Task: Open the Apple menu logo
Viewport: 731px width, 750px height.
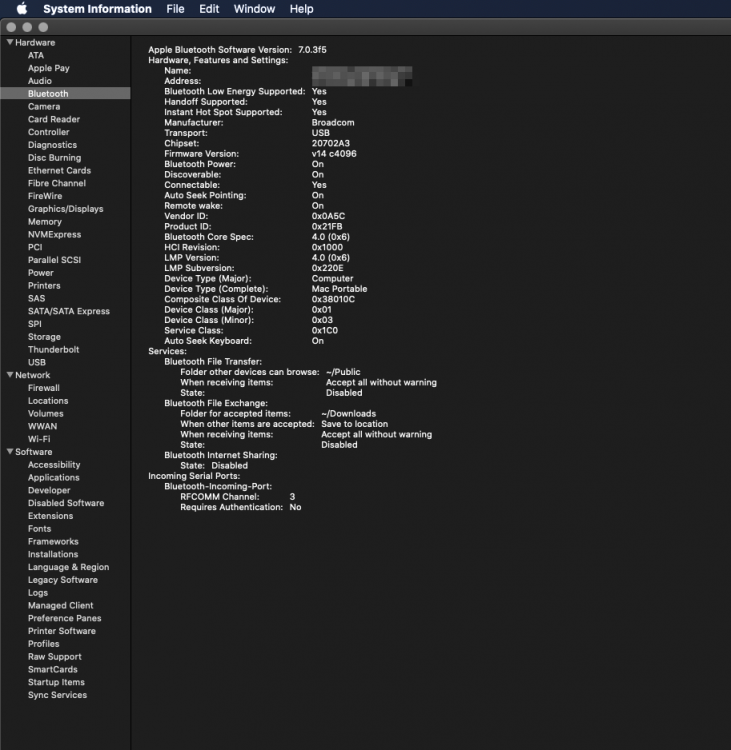Action: point(22,9)
